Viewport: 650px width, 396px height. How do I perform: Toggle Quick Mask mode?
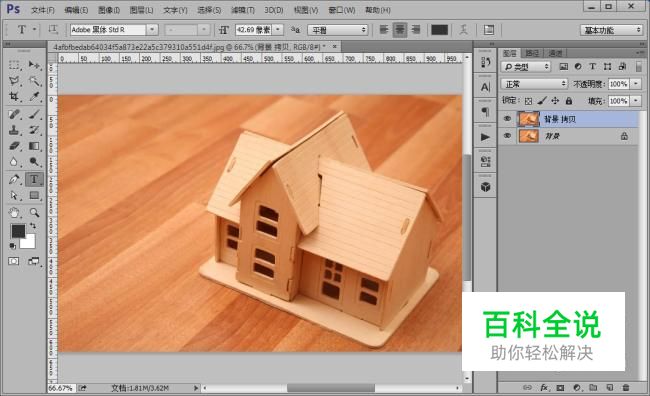point(14,261)
